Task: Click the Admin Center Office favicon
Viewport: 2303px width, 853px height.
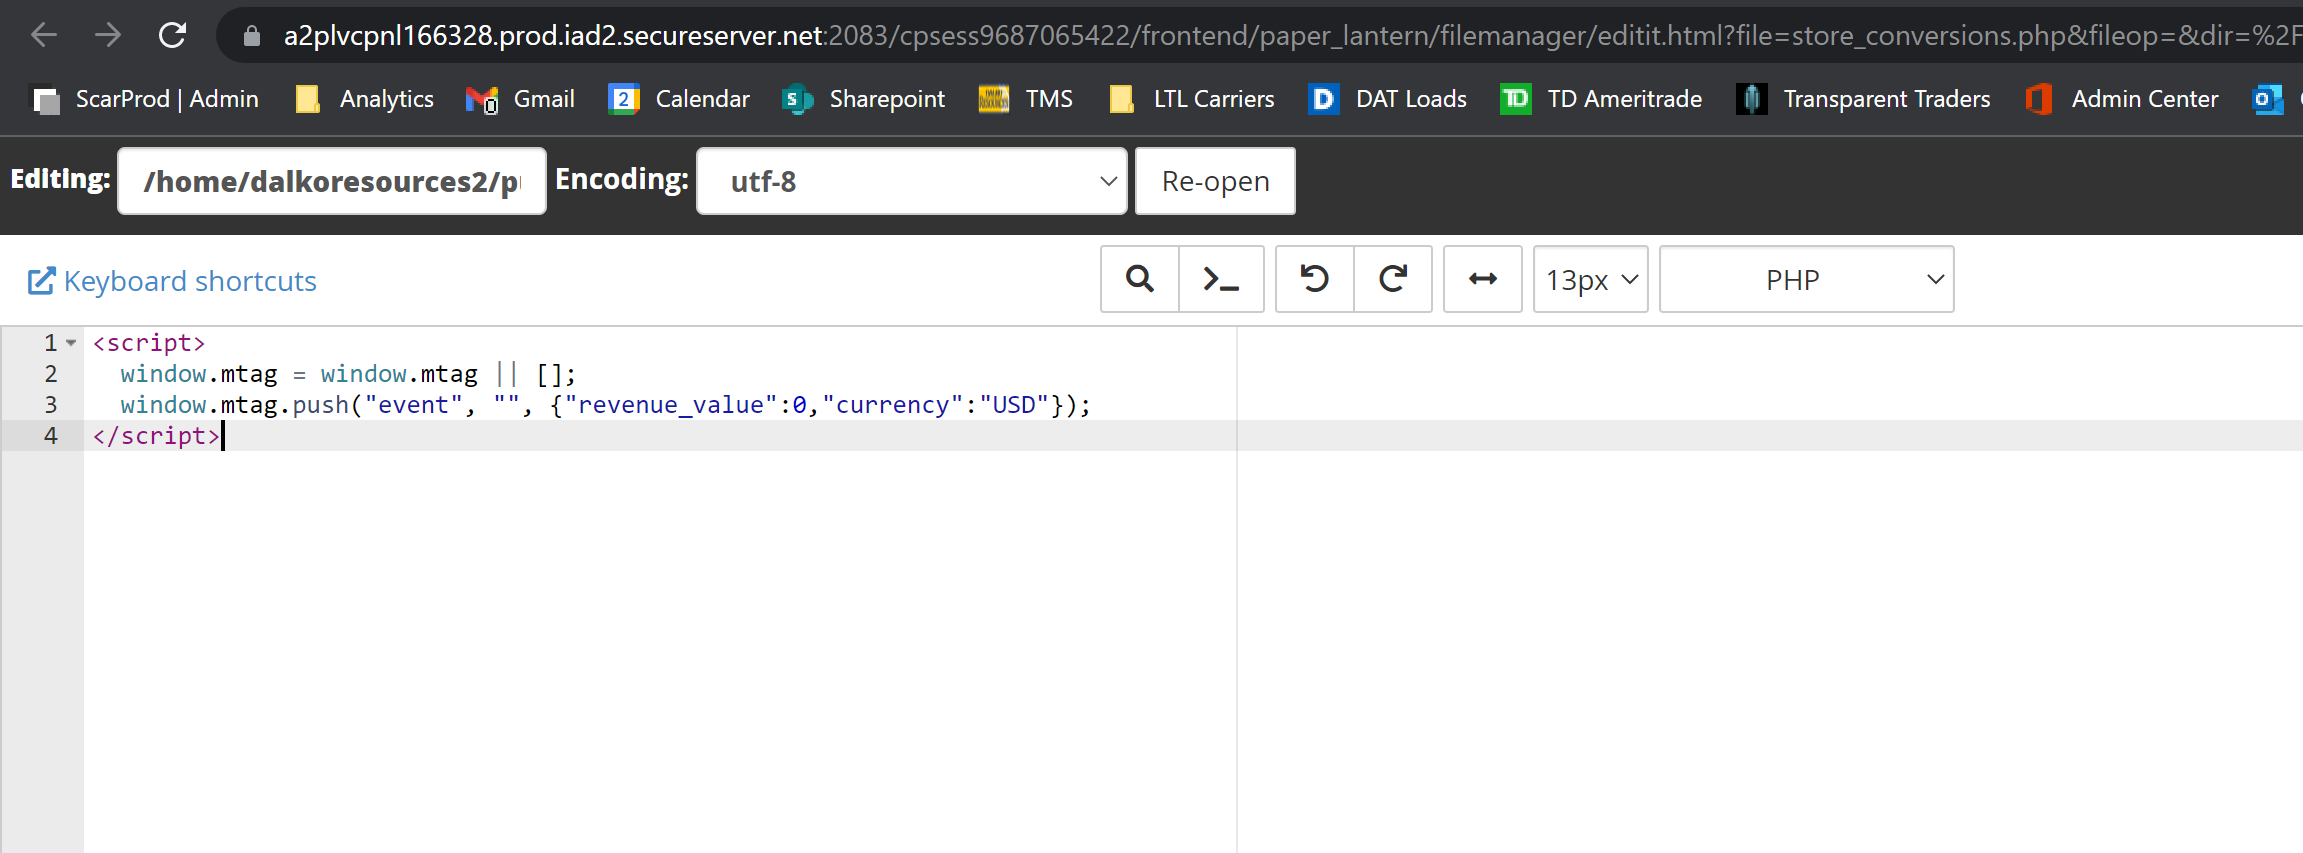Action: point(2039,99)
